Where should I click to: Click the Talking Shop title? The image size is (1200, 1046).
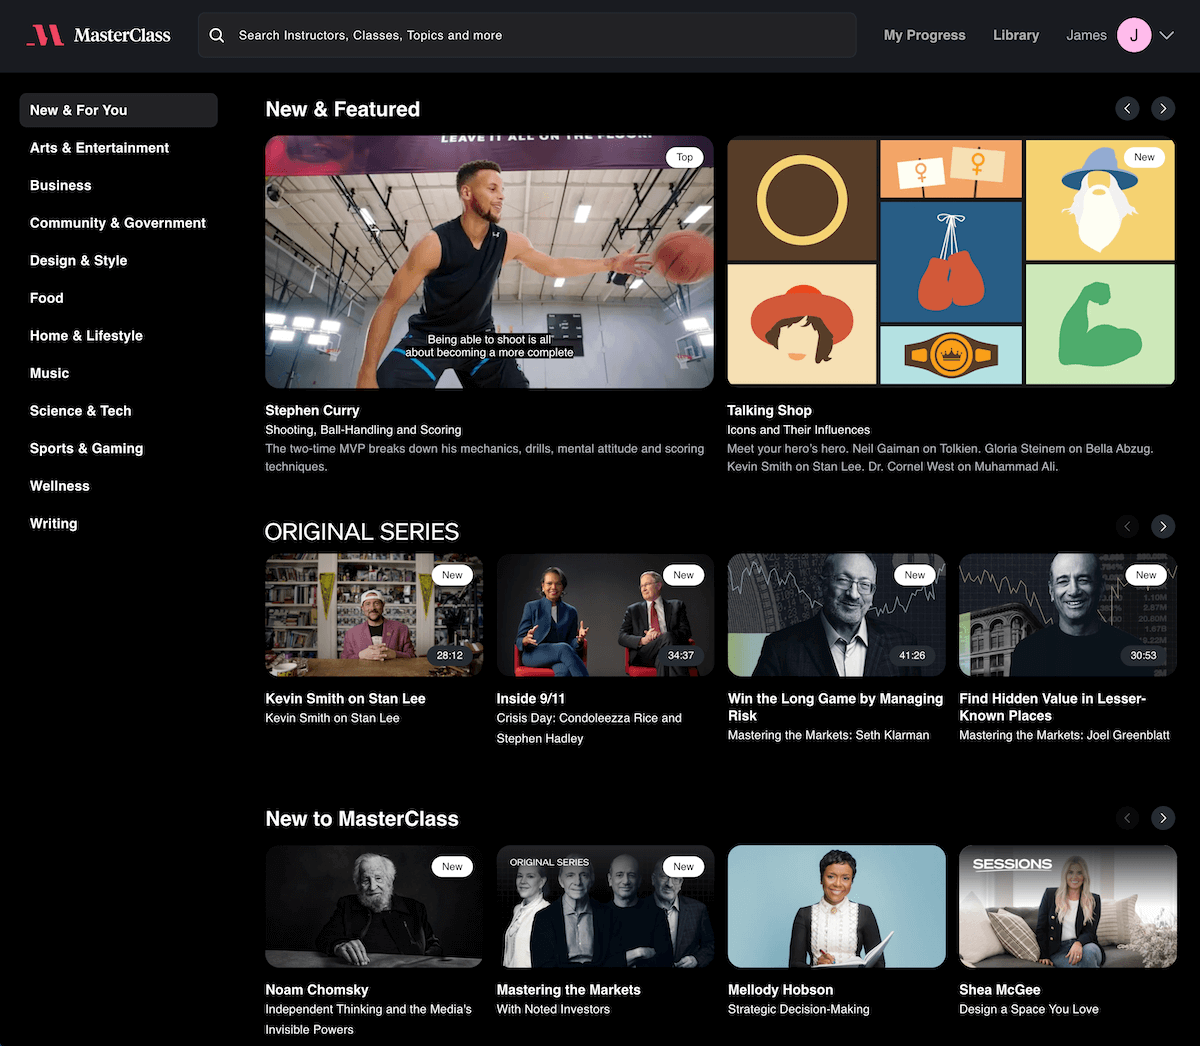coord(769,410)
